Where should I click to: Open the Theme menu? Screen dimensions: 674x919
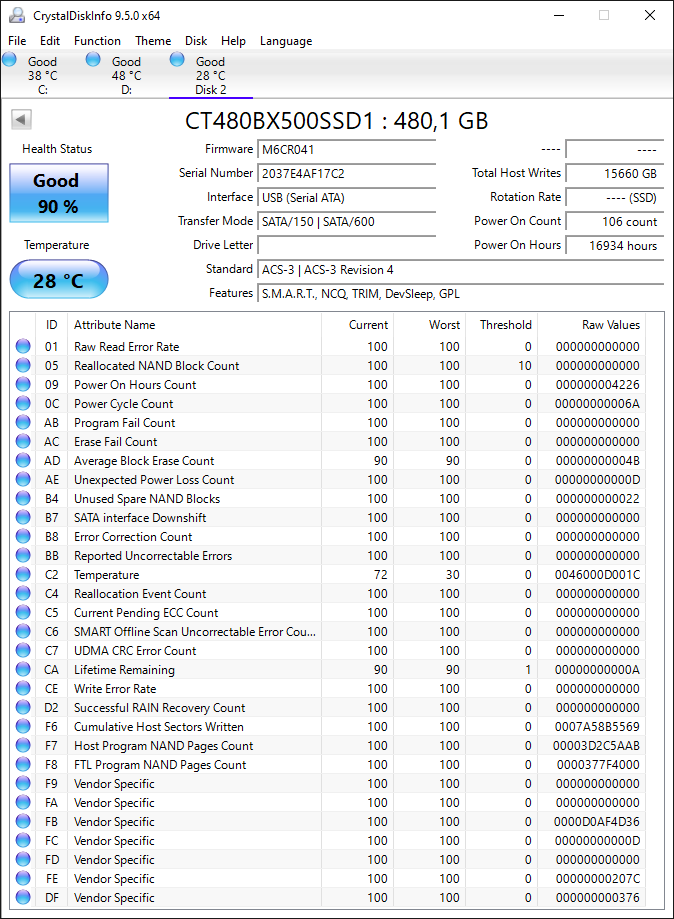153,41
